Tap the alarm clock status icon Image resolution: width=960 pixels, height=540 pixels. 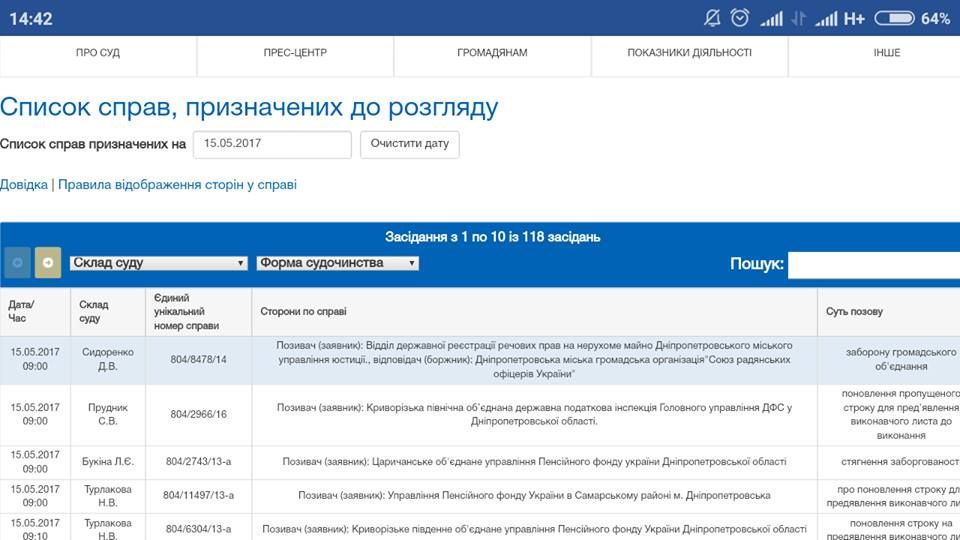(x=740, y=18)
